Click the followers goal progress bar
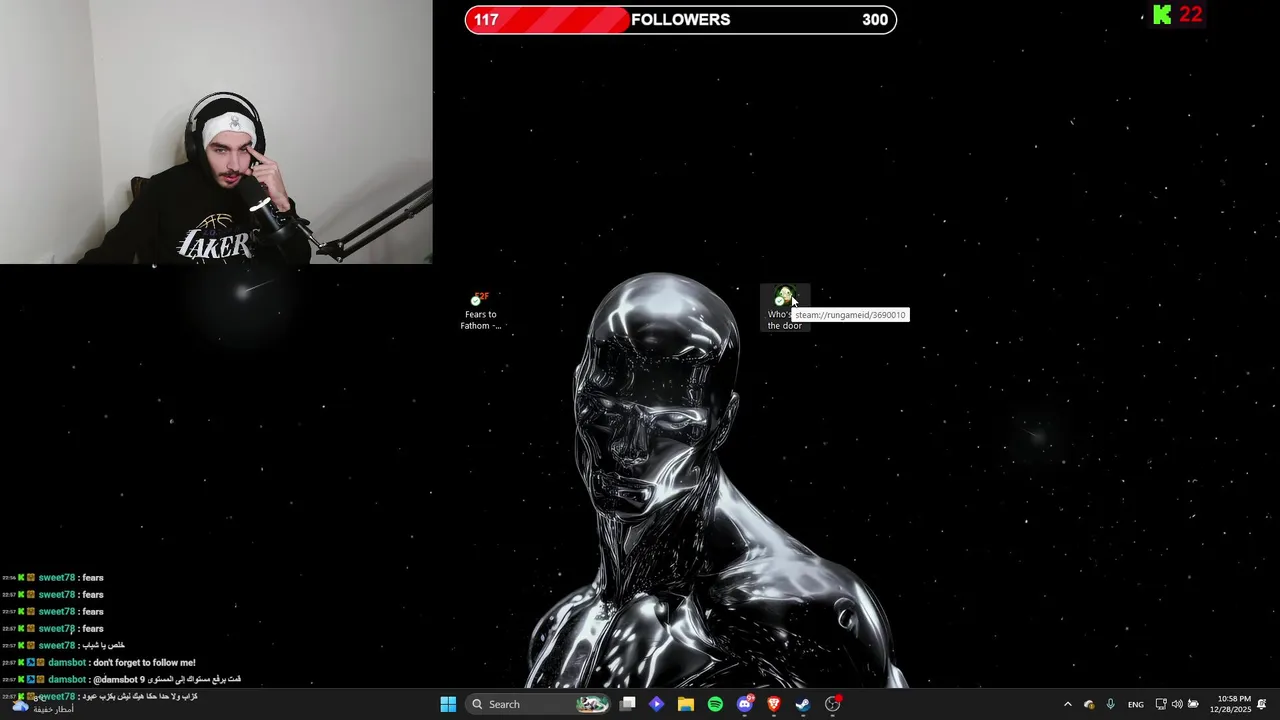The width and height of the screenshot is (1280, 720). pyautogui.click(x=681, y=20)
